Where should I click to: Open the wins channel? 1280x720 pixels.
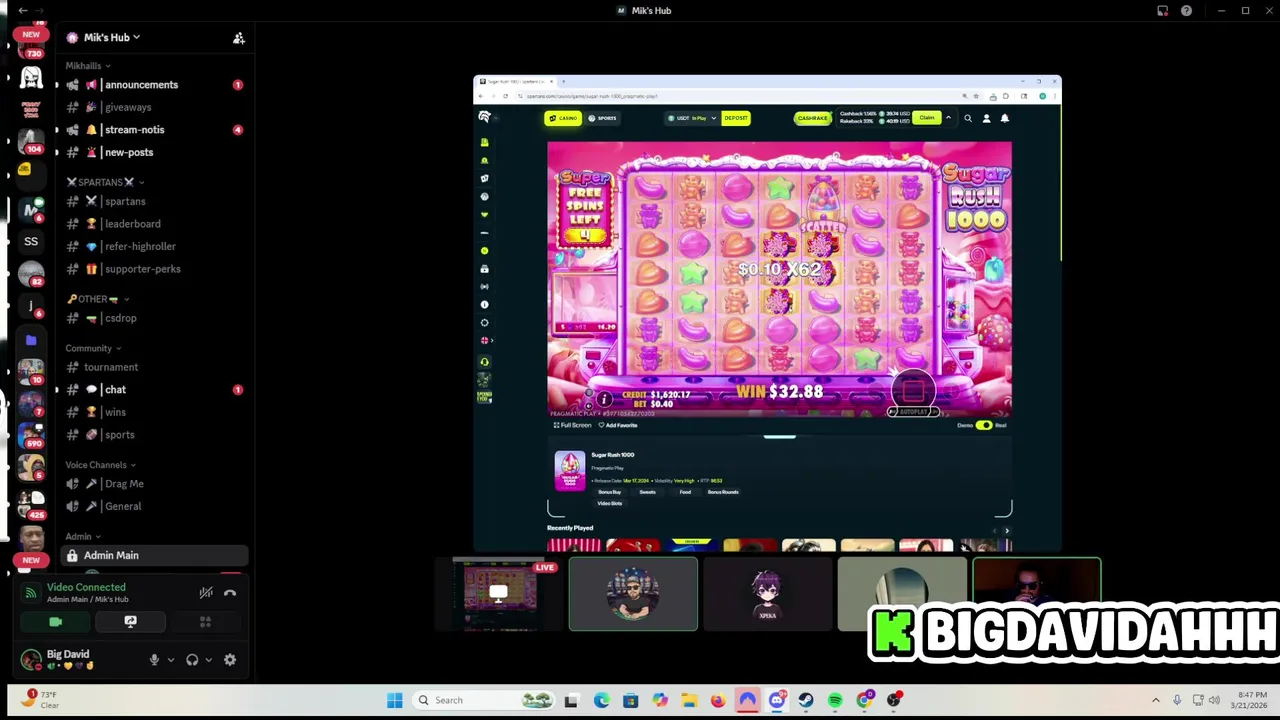point(153,412)
